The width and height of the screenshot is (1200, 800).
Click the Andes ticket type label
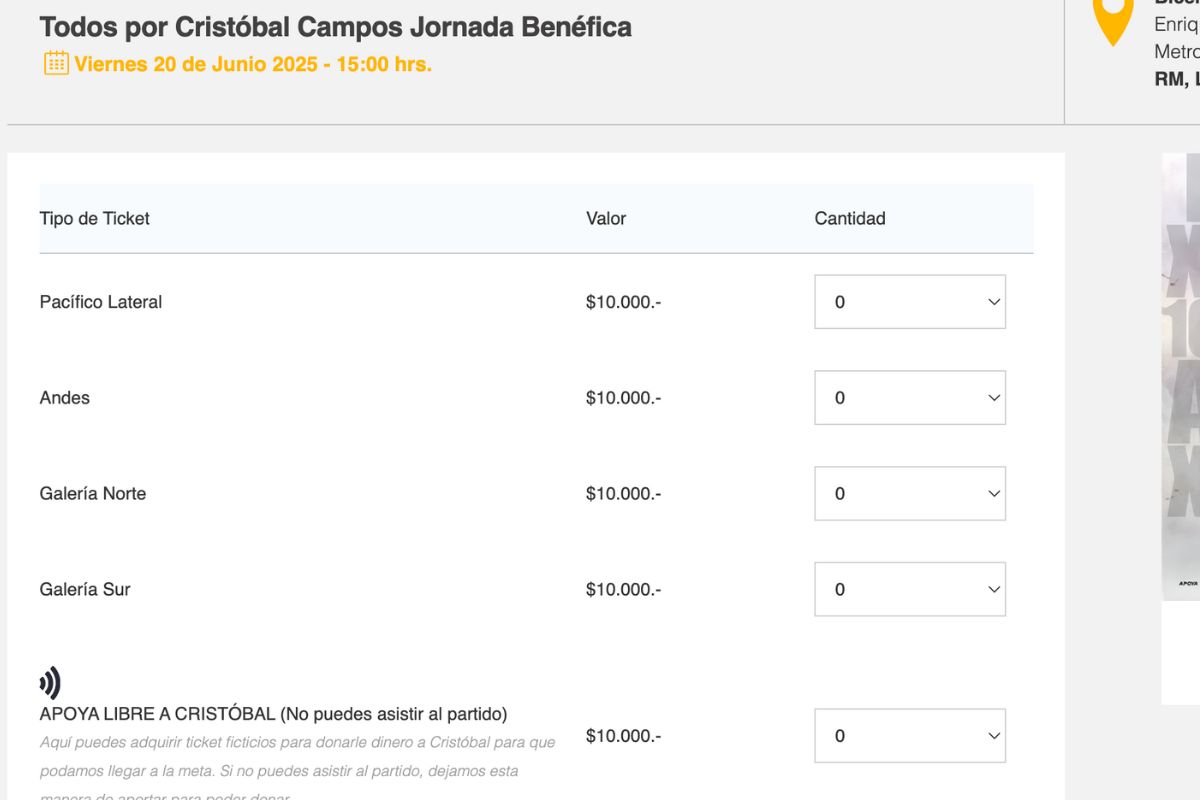click(65, 398)
